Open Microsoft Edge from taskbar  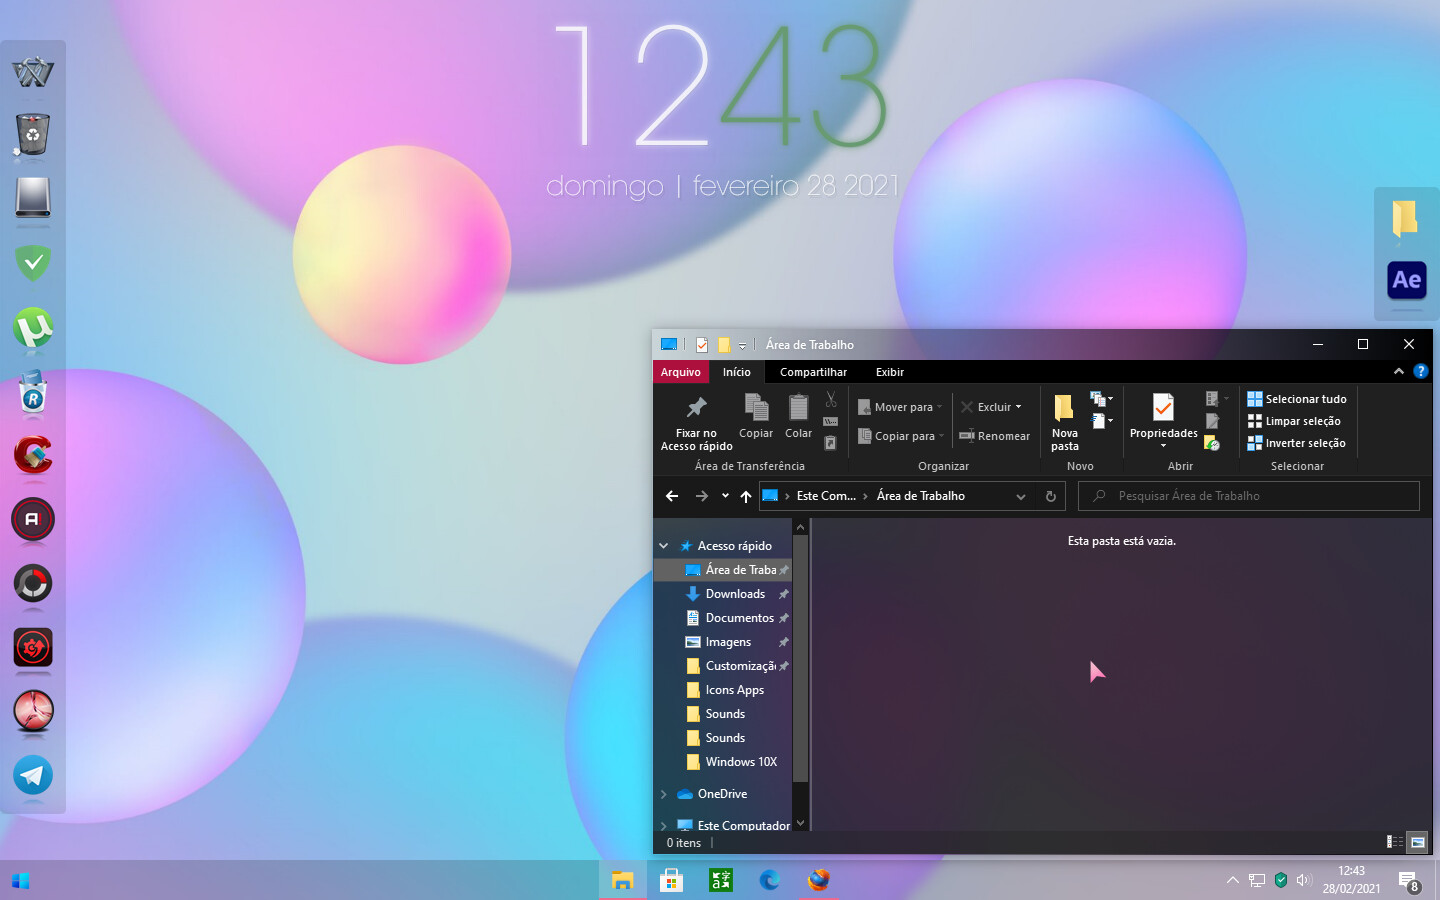769,880
